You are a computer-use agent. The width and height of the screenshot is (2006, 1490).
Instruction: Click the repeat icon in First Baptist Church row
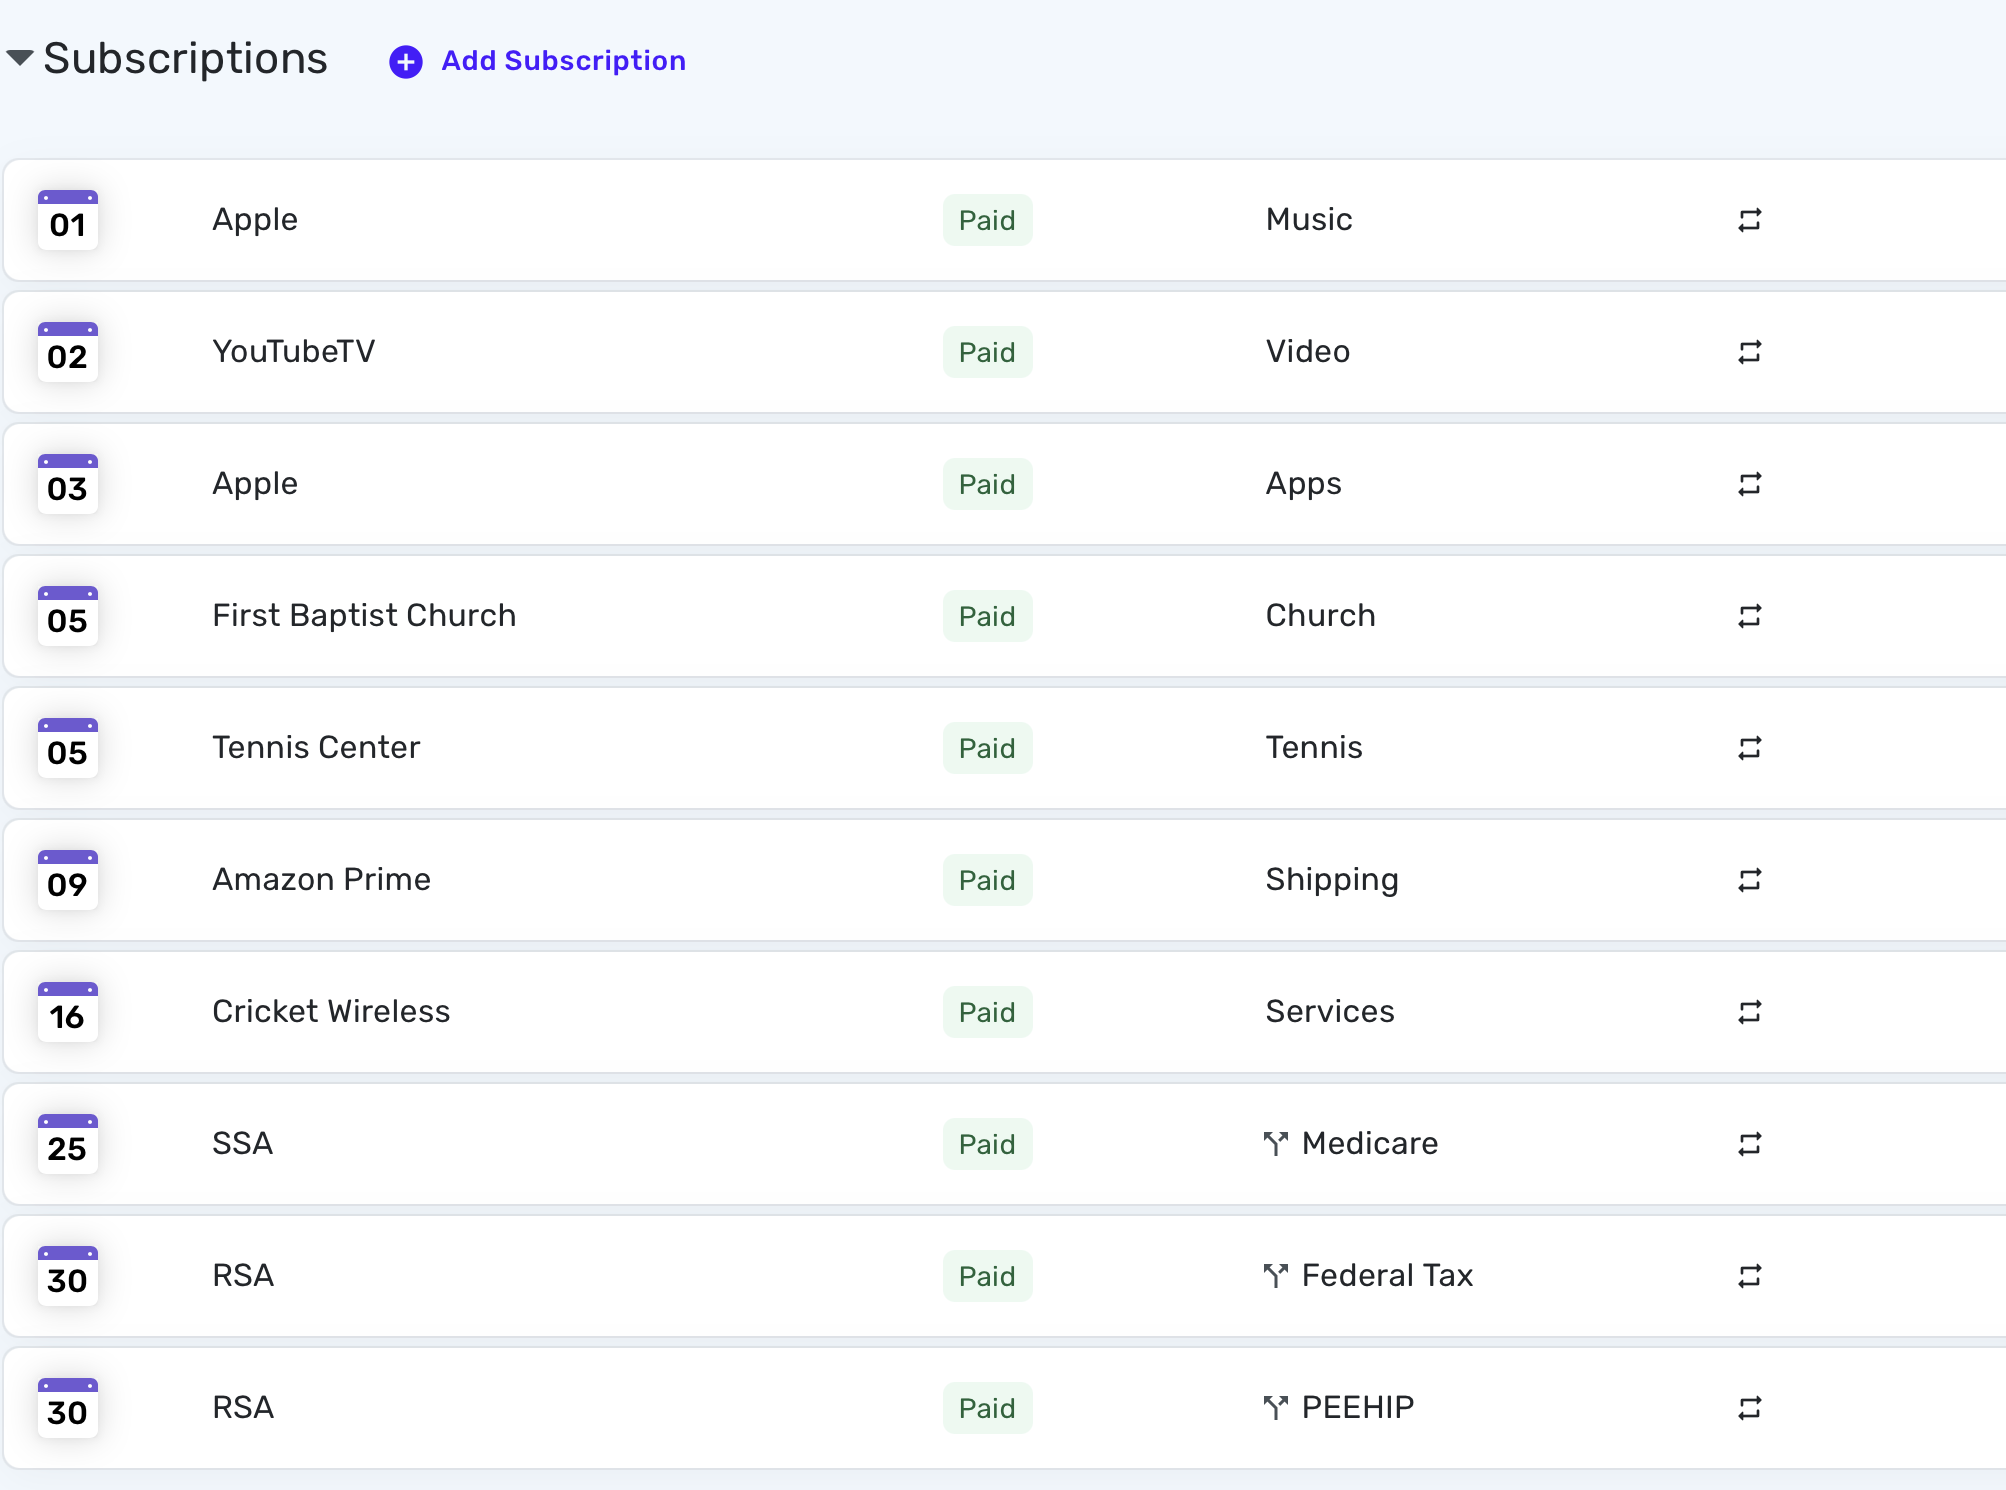click(x=1750, y=616)
